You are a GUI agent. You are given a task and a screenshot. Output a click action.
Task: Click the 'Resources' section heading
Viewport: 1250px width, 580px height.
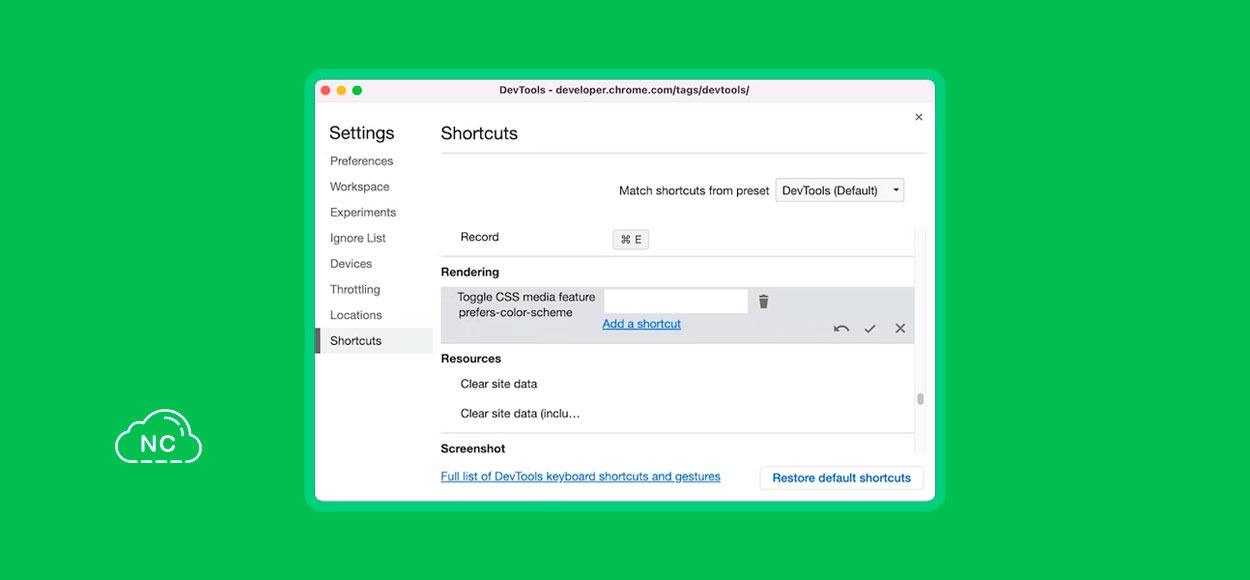471,359
